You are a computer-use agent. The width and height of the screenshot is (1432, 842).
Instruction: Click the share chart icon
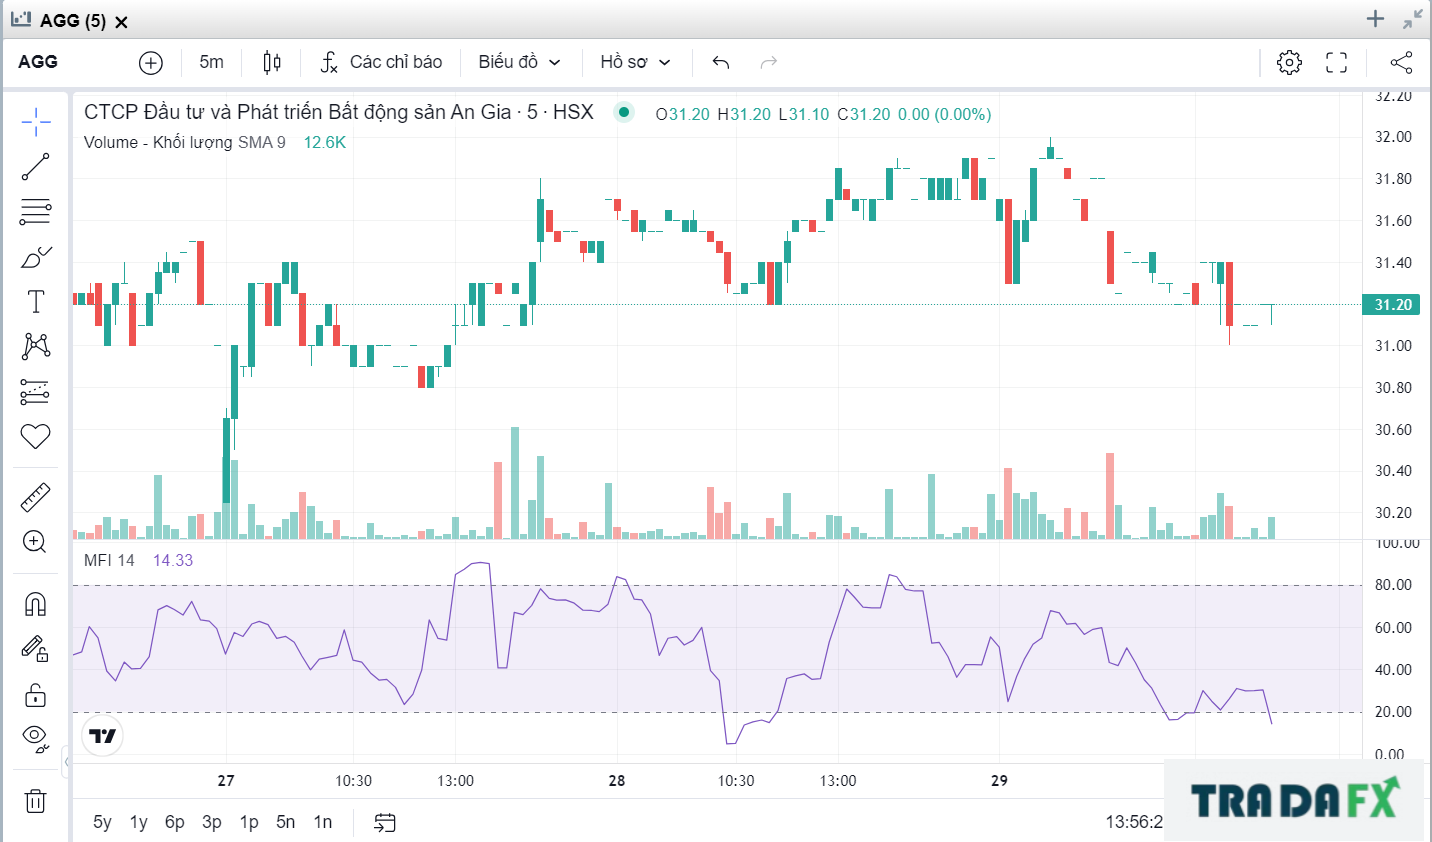pos(1401,62)
